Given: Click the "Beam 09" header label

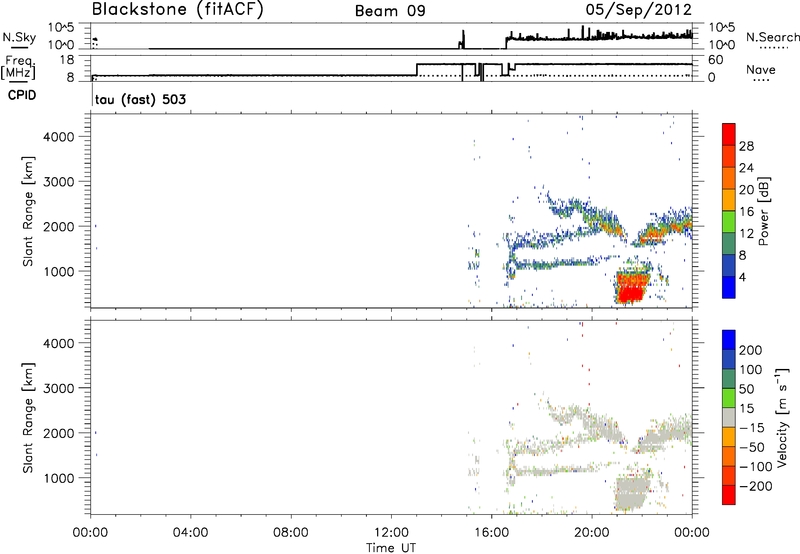Looking at the screenshot, I should (x=390, y=11).
